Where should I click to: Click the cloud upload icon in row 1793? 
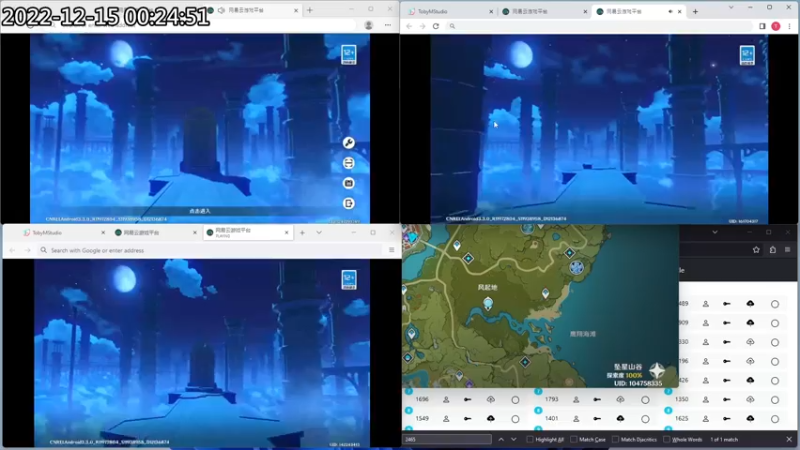[x=620, y=399]
